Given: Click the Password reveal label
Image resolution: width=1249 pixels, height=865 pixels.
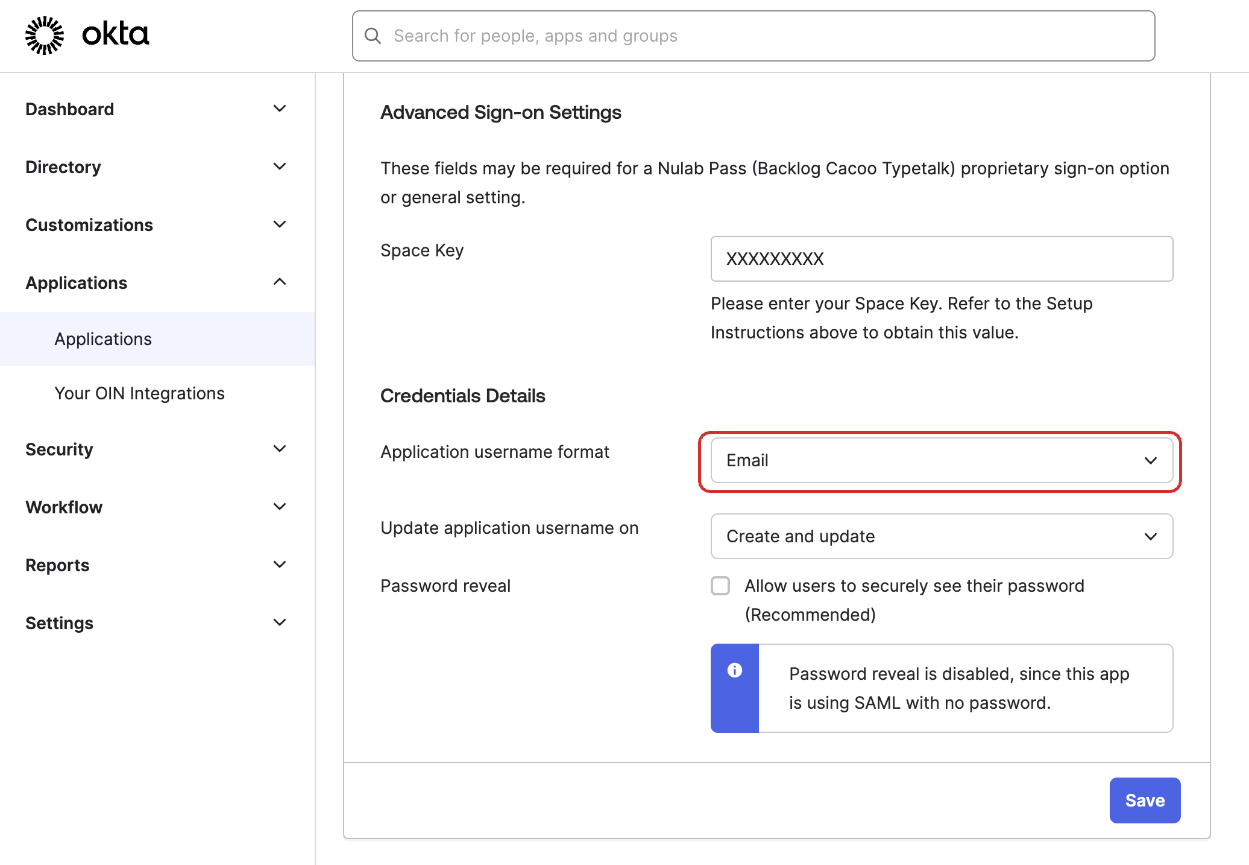Looking at the screenshot, I should point(446,586).
